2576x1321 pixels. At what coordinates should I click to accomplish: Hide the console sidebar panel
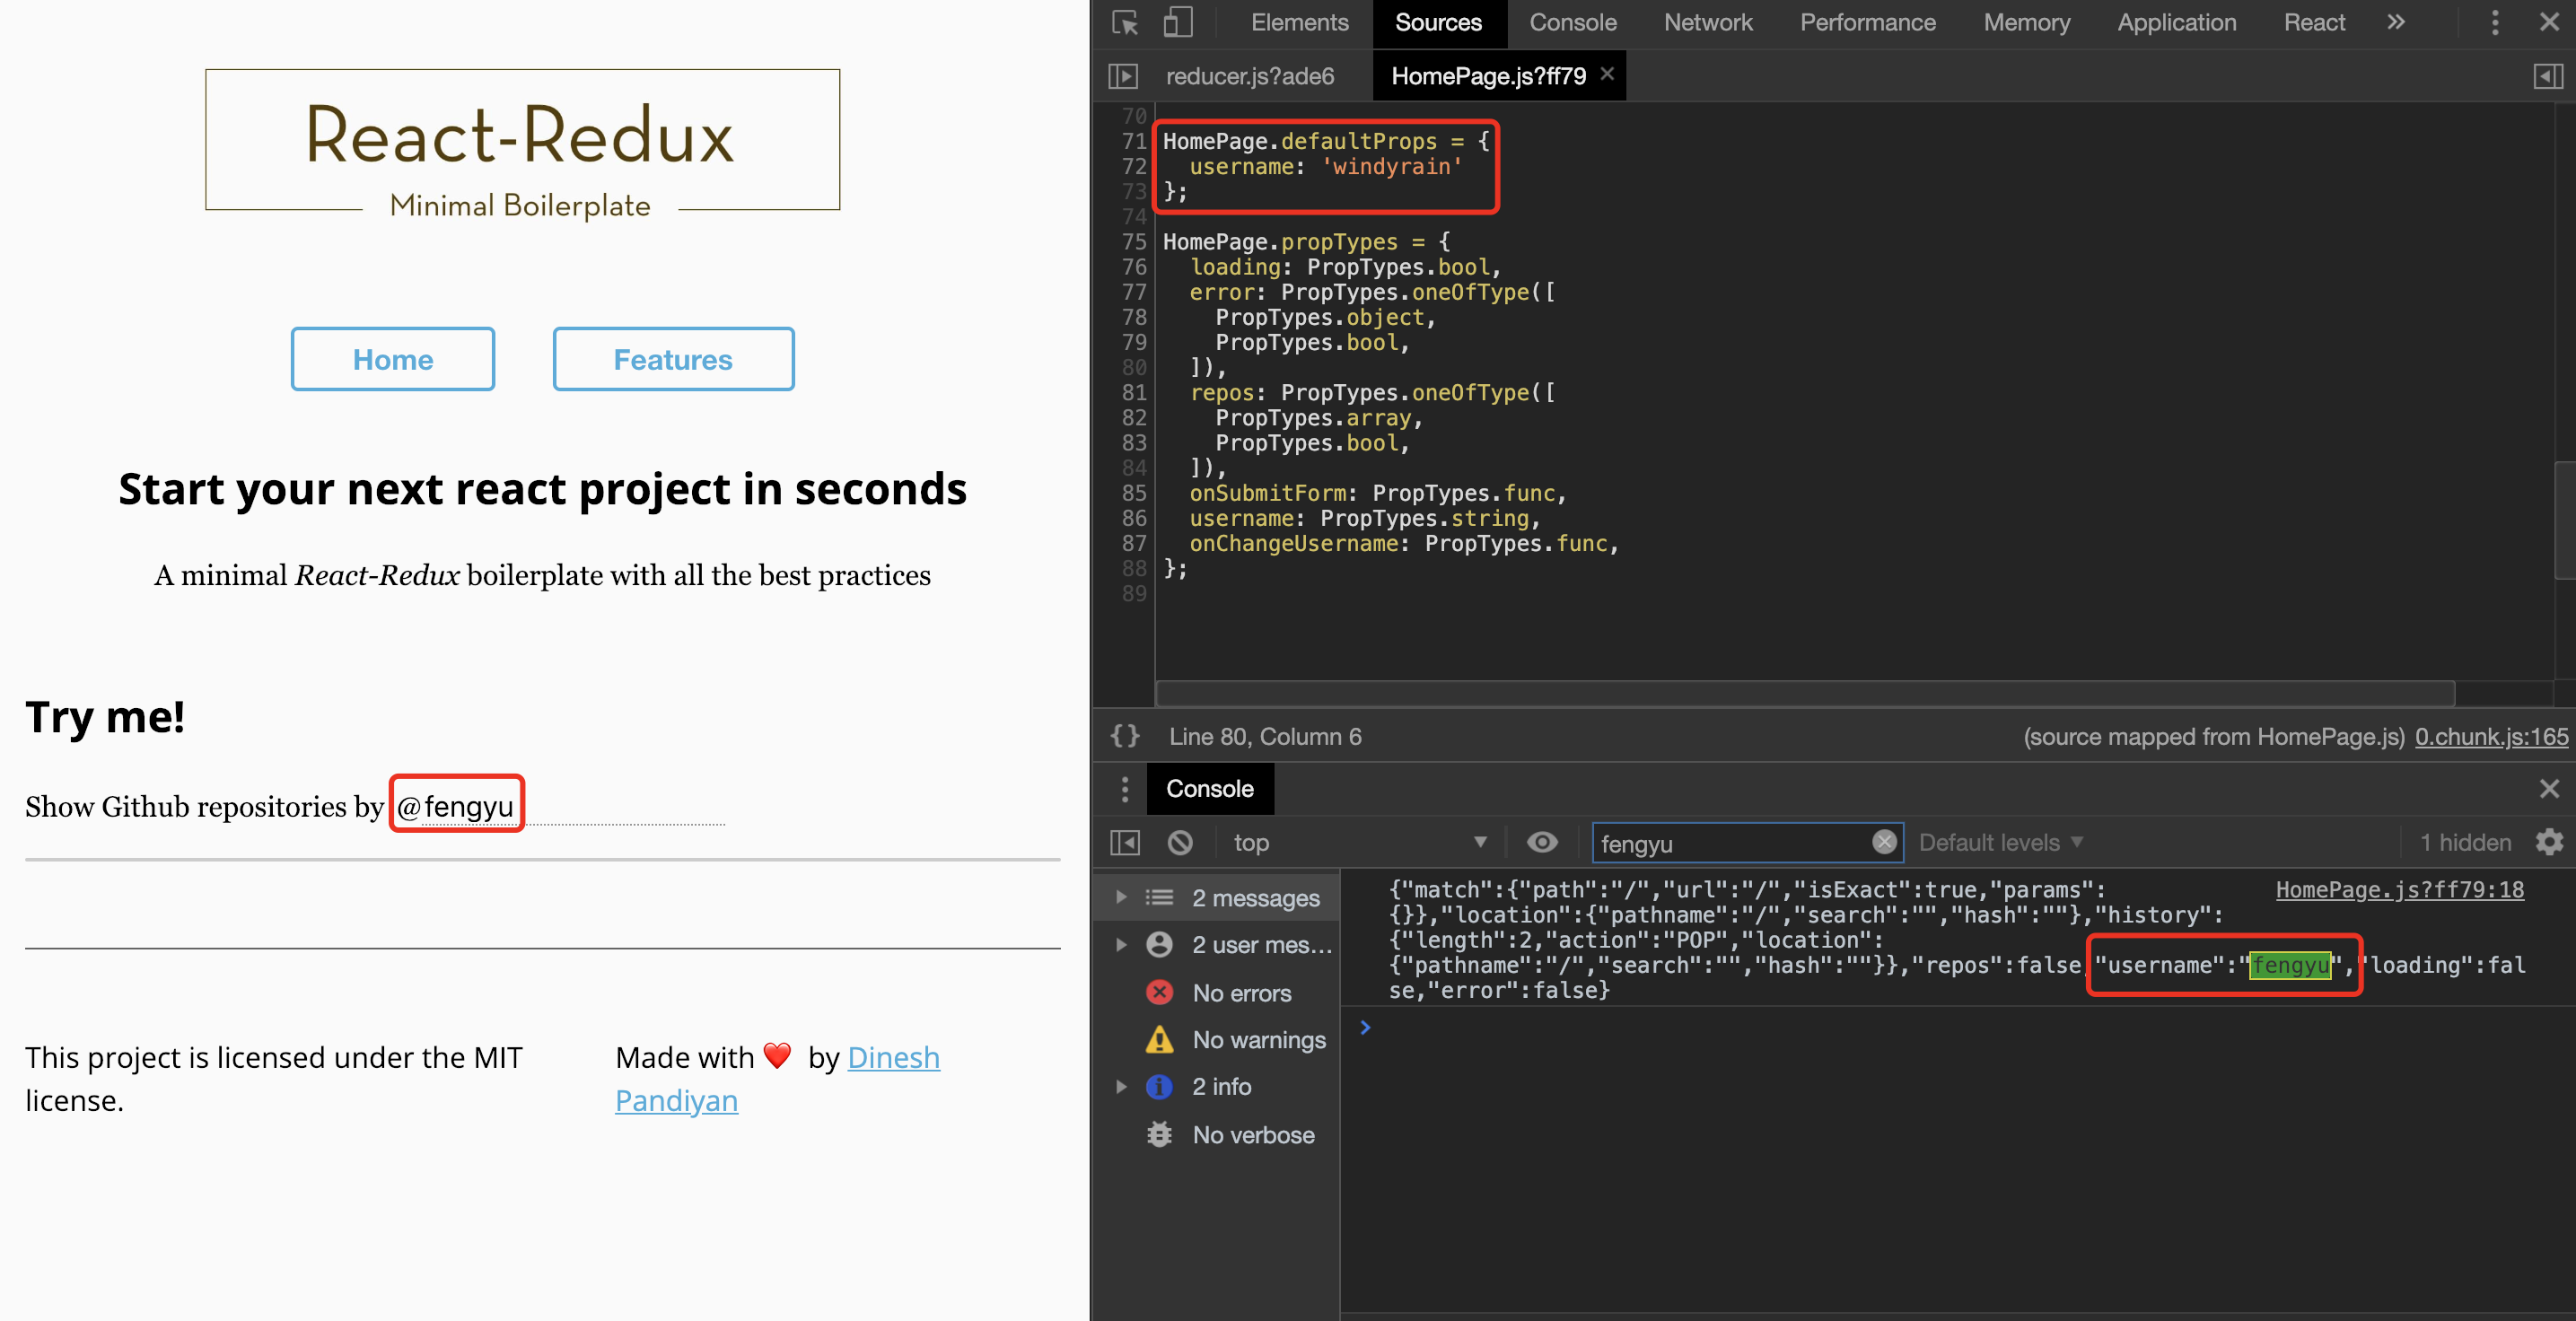coord(1125,843)
